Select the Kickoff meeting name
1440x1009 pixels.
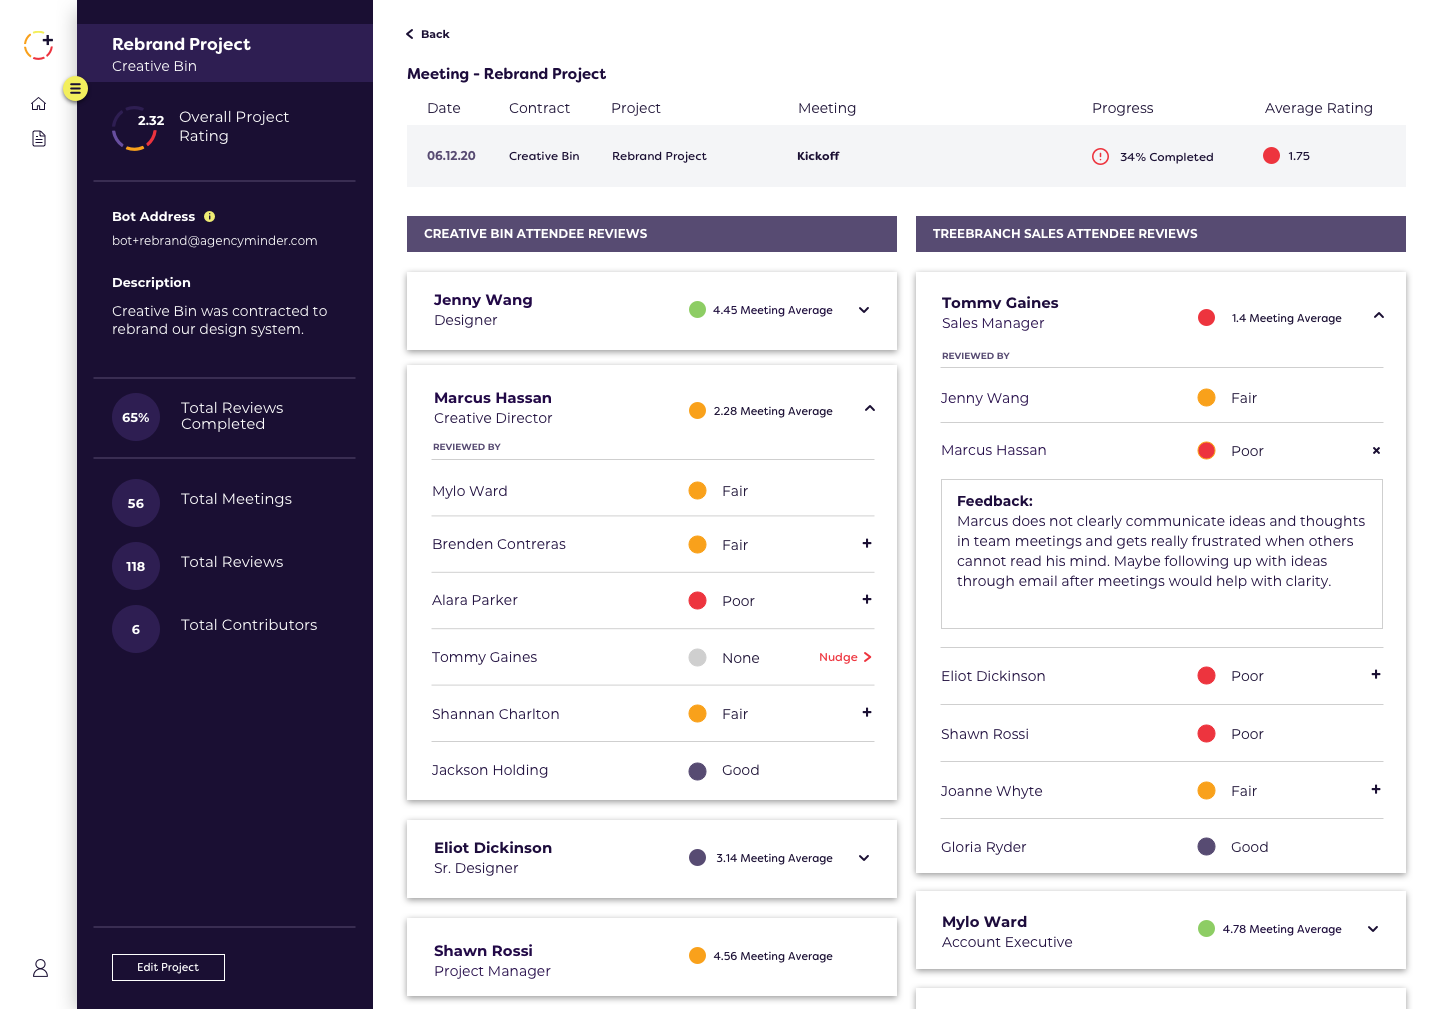click(818, 156)
